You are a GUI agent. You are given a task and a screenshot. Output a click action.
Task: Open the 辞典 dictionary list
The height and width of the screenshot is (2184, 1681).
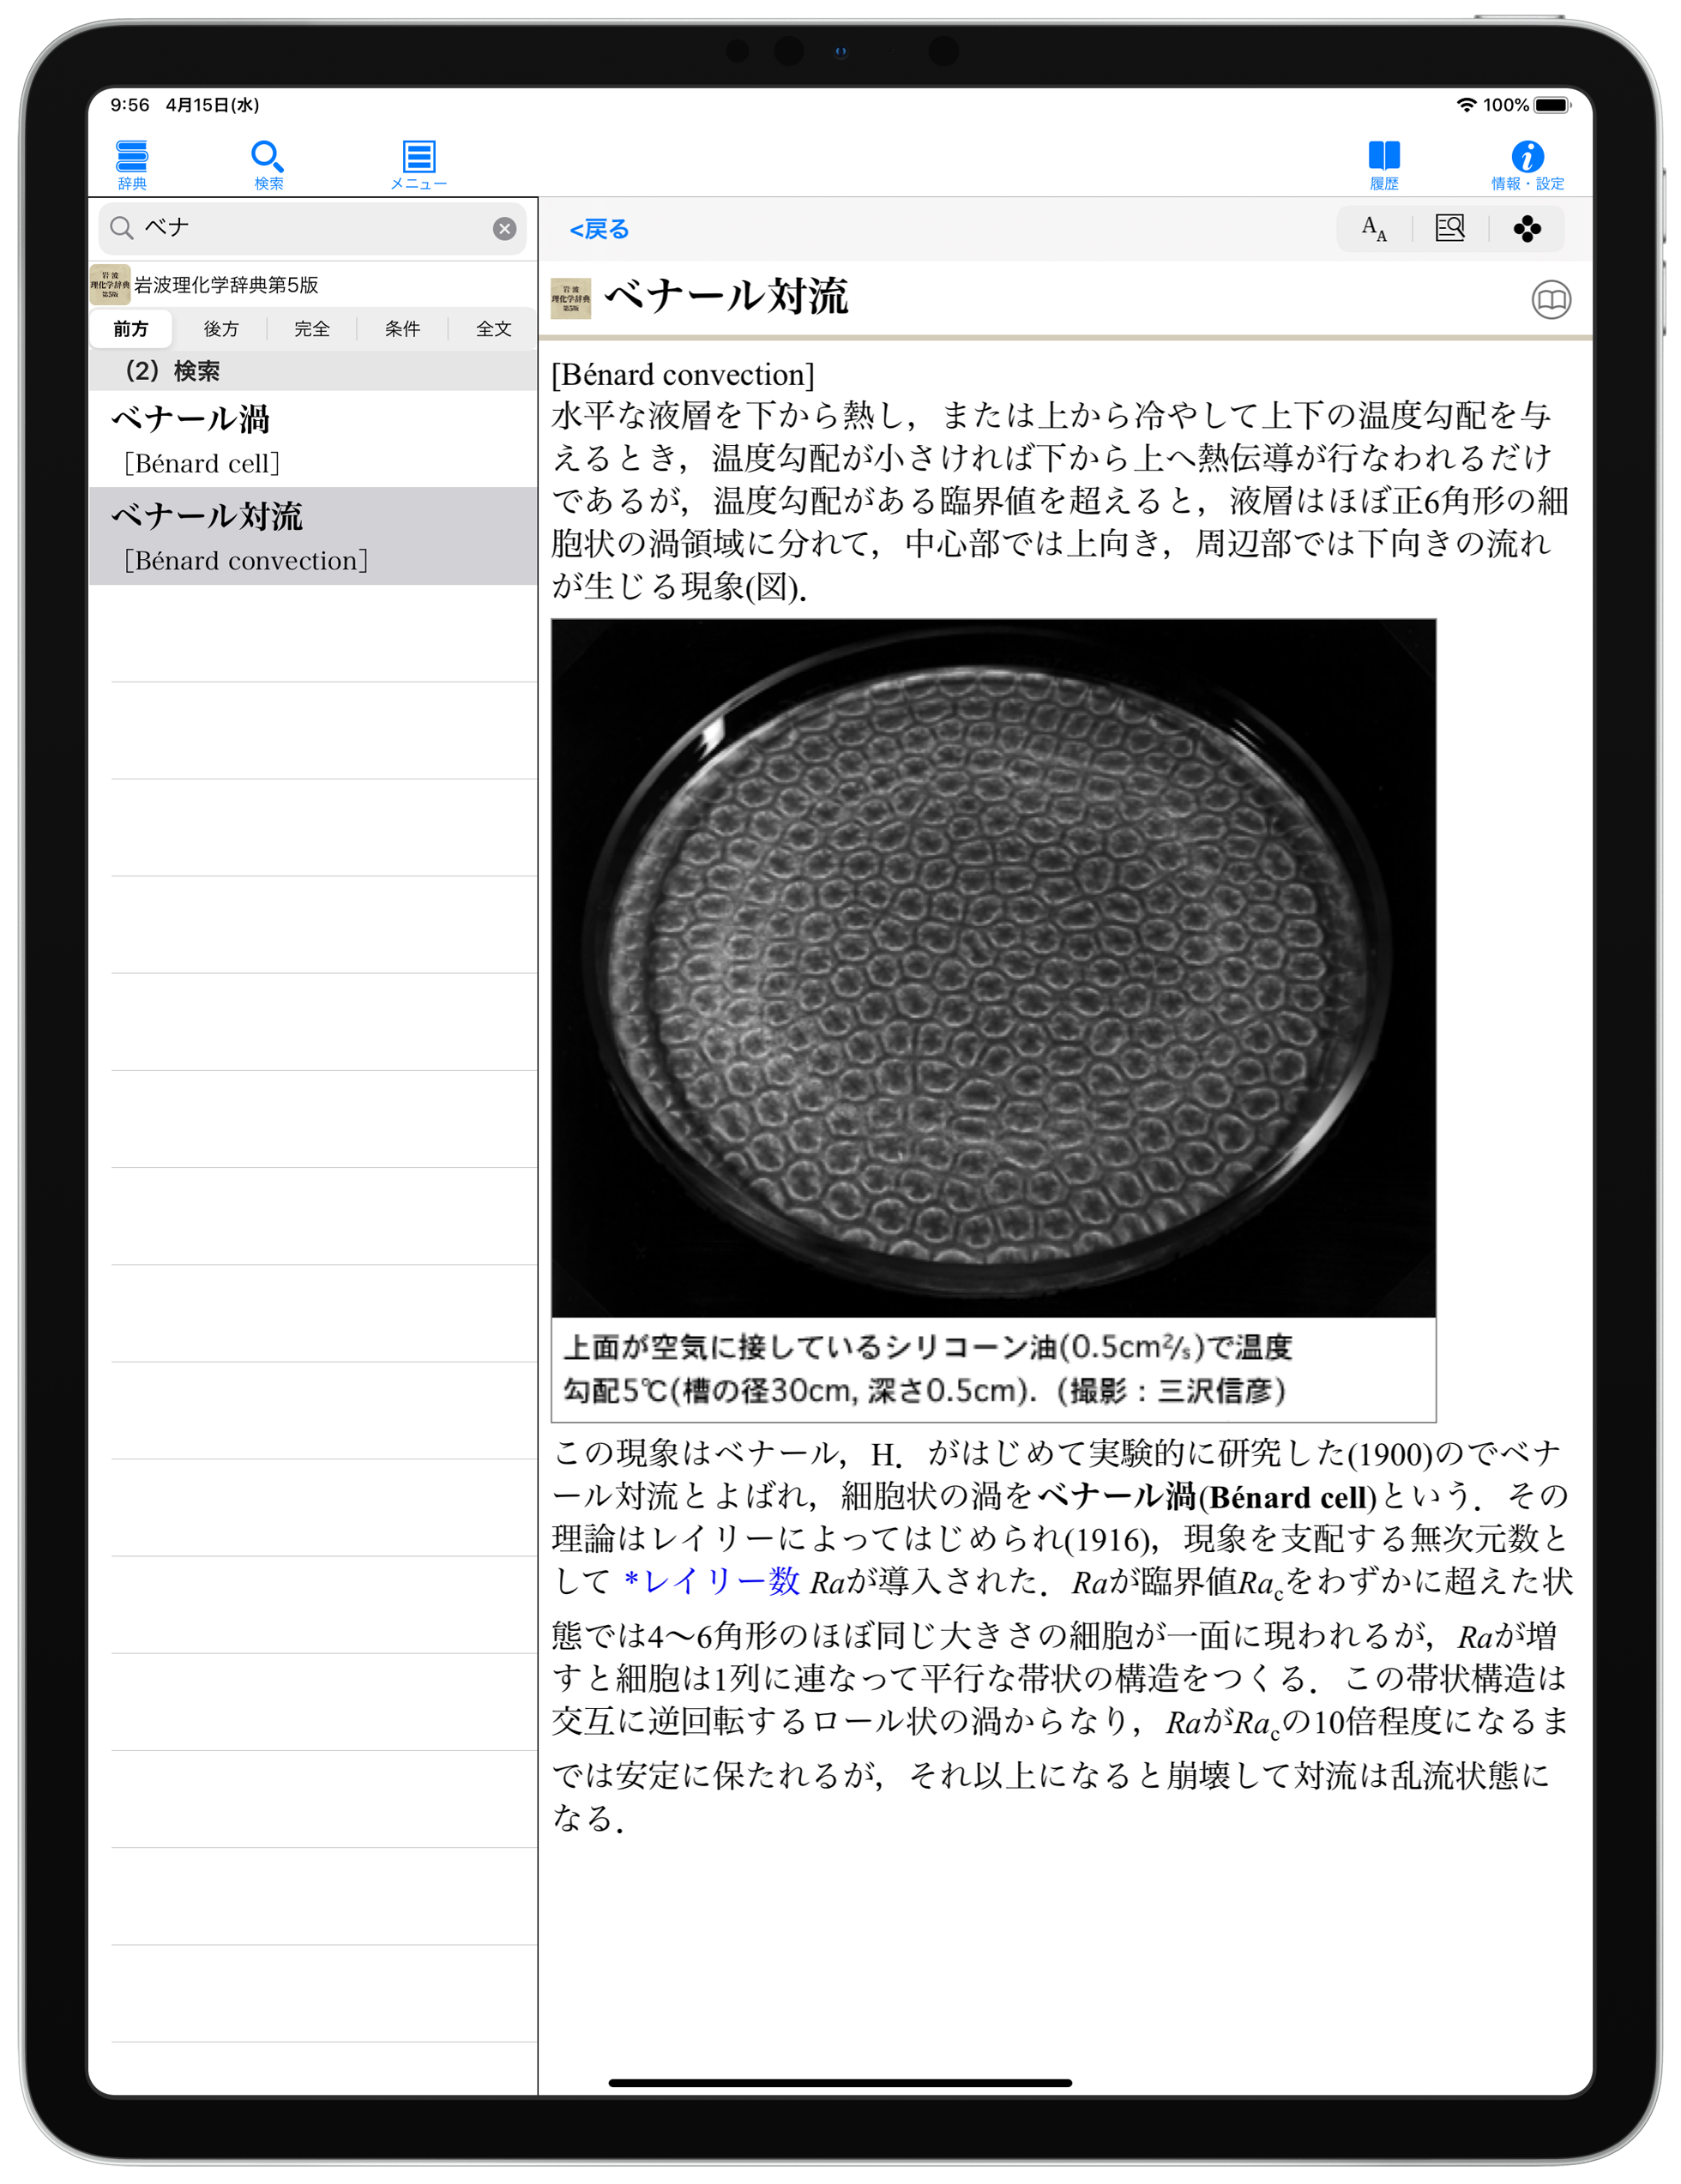(131, 161)
